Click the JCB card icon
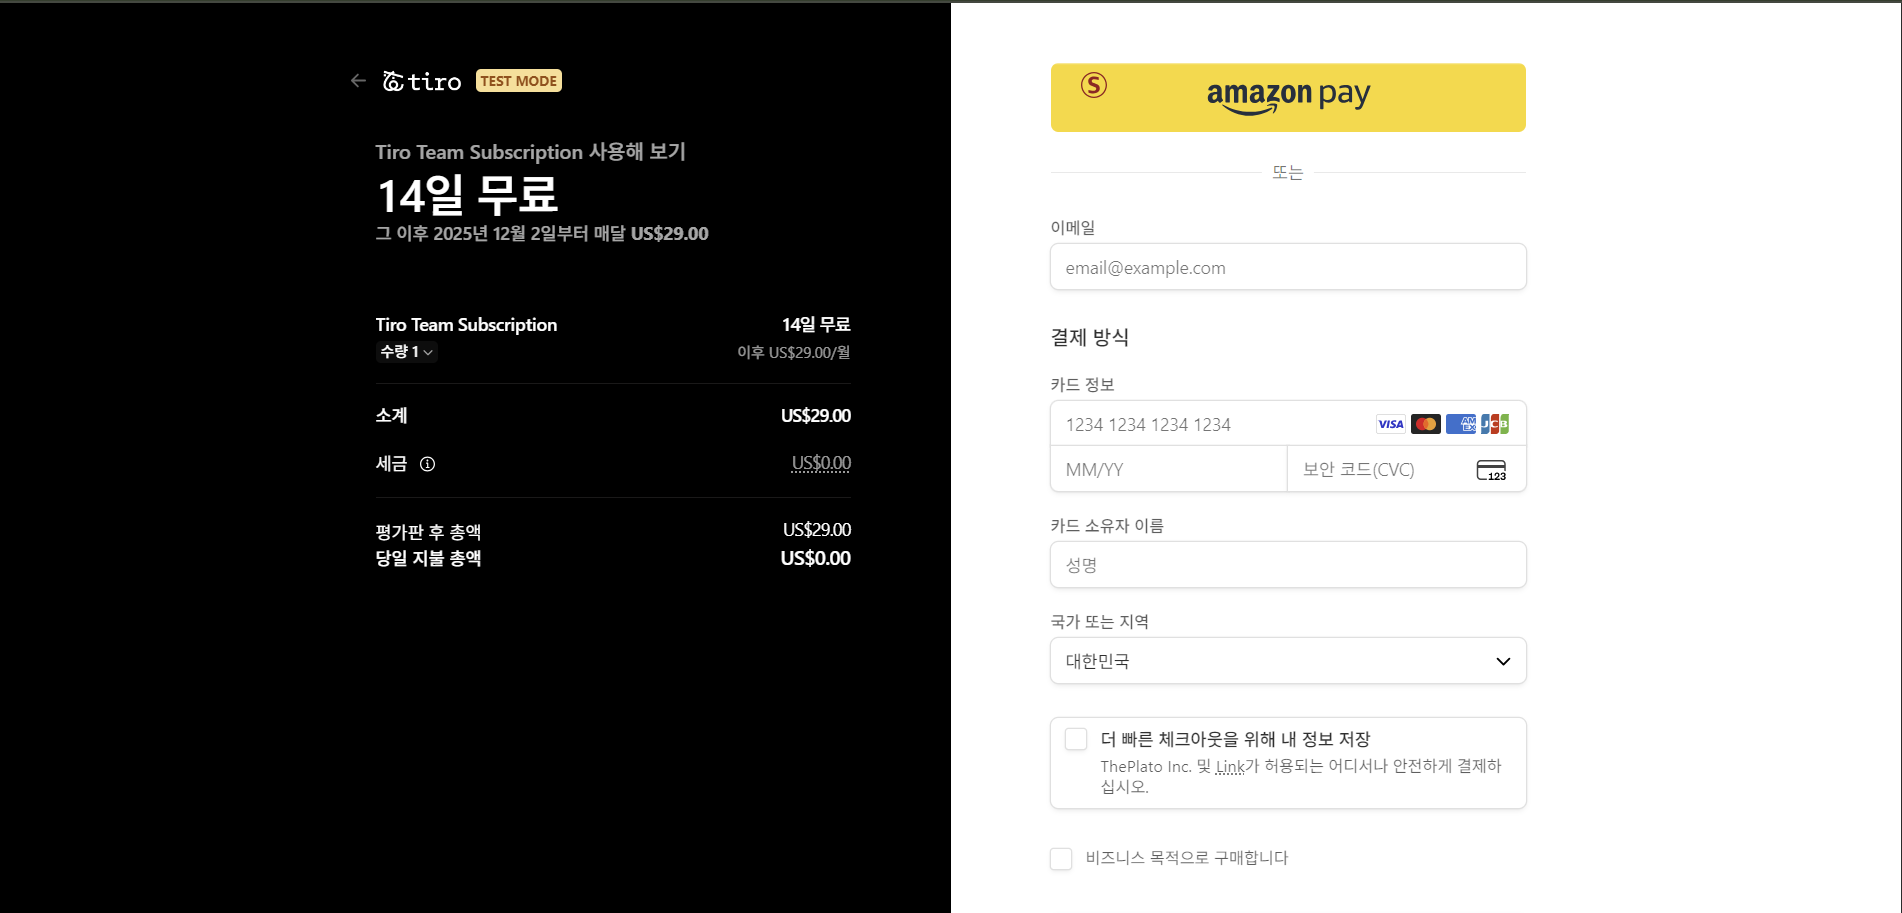1902x913 pixels. click(x=1495, y=424)
